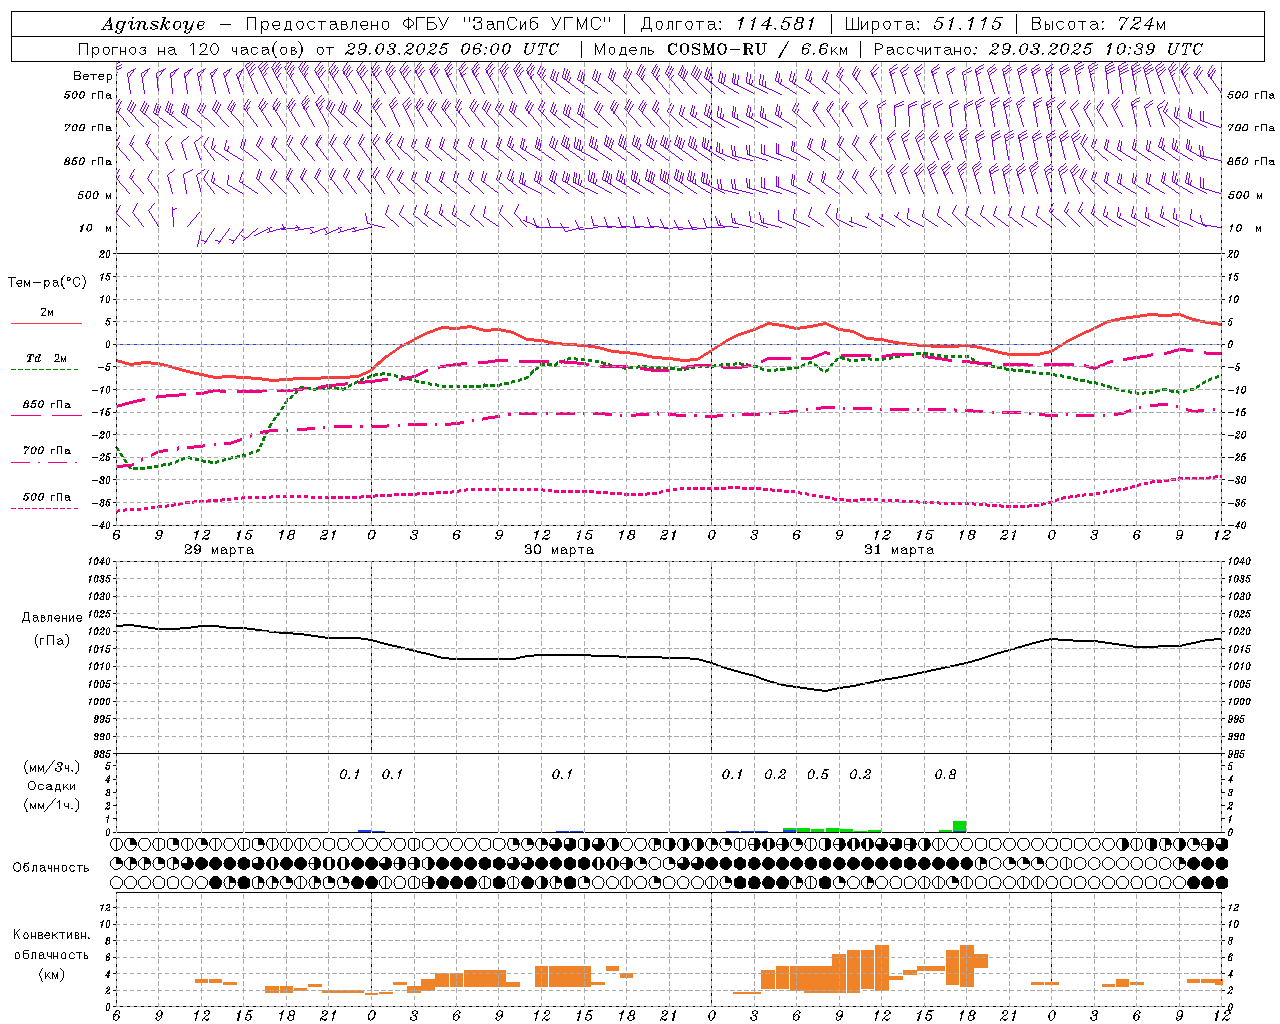This screenshot has width=1280, height=1024.
Task: Click the station name Aginskoye in header
Action: click(153, 24)
